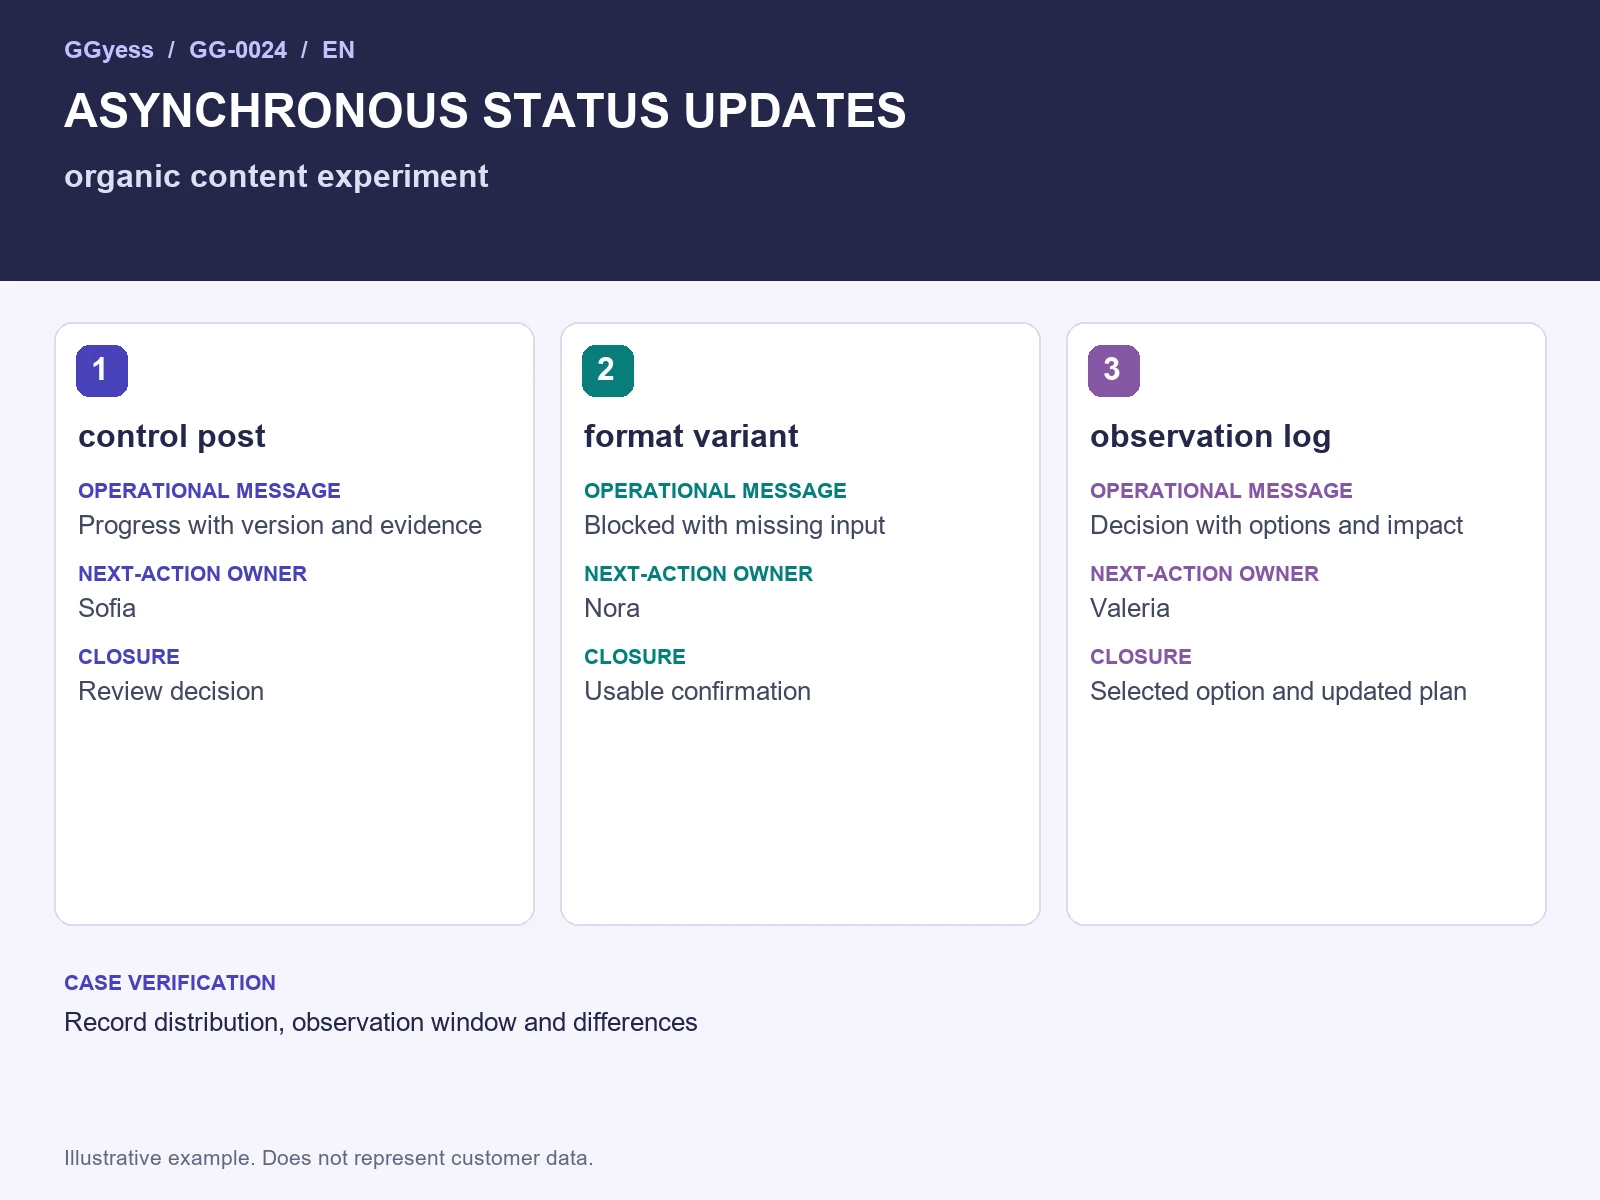Select the subtitle 'organic content experiment'
Screen dimensions: 1600x1200
276,176
